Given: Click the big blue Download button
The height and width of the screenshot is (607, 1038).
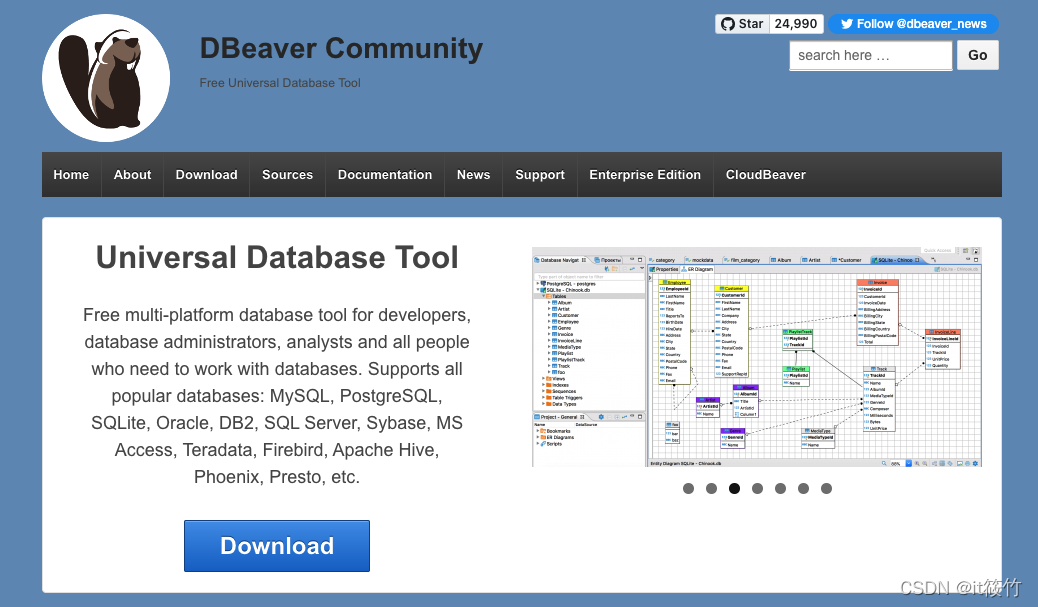Looking at the screenshot, I should 277,546.
